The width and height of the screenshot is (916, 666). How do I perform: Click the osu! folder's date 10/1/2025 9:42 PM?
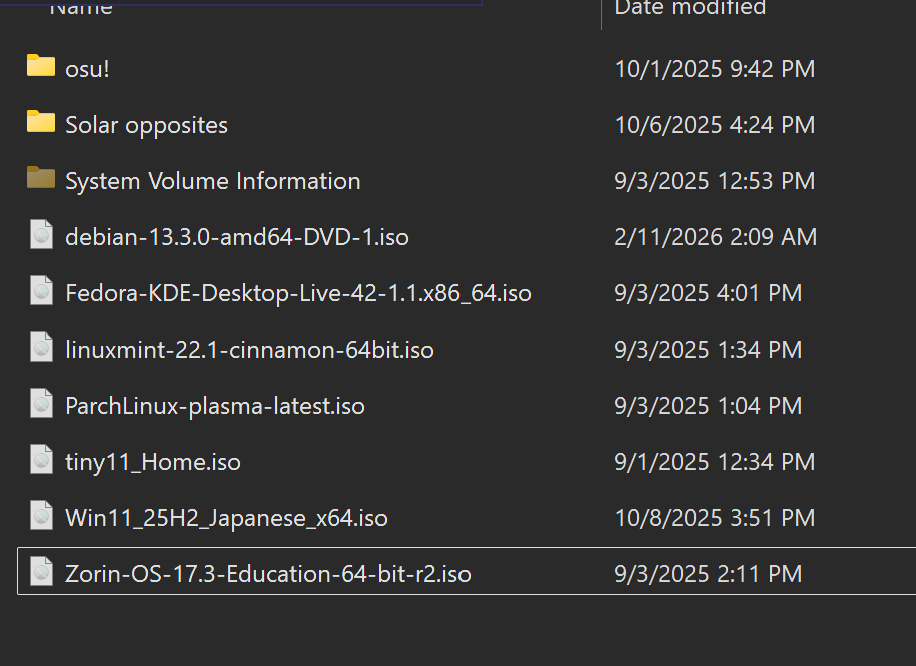click(x=715, y=69)
